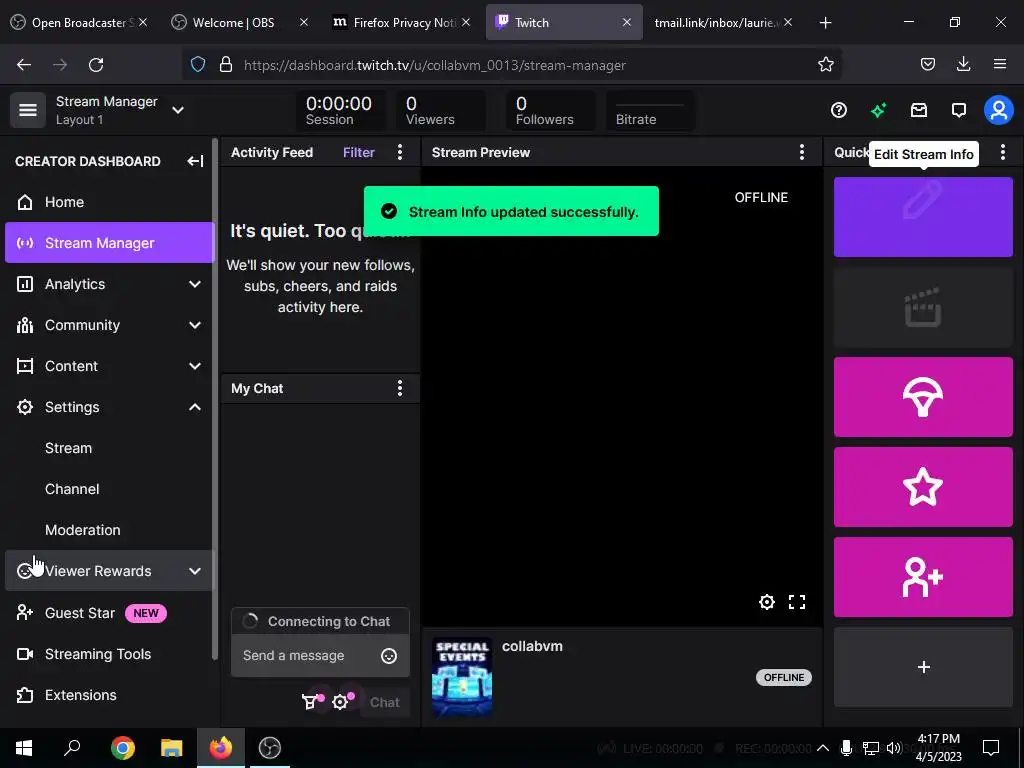Click the green sparkle what's new icon

[x=878, y=110]
